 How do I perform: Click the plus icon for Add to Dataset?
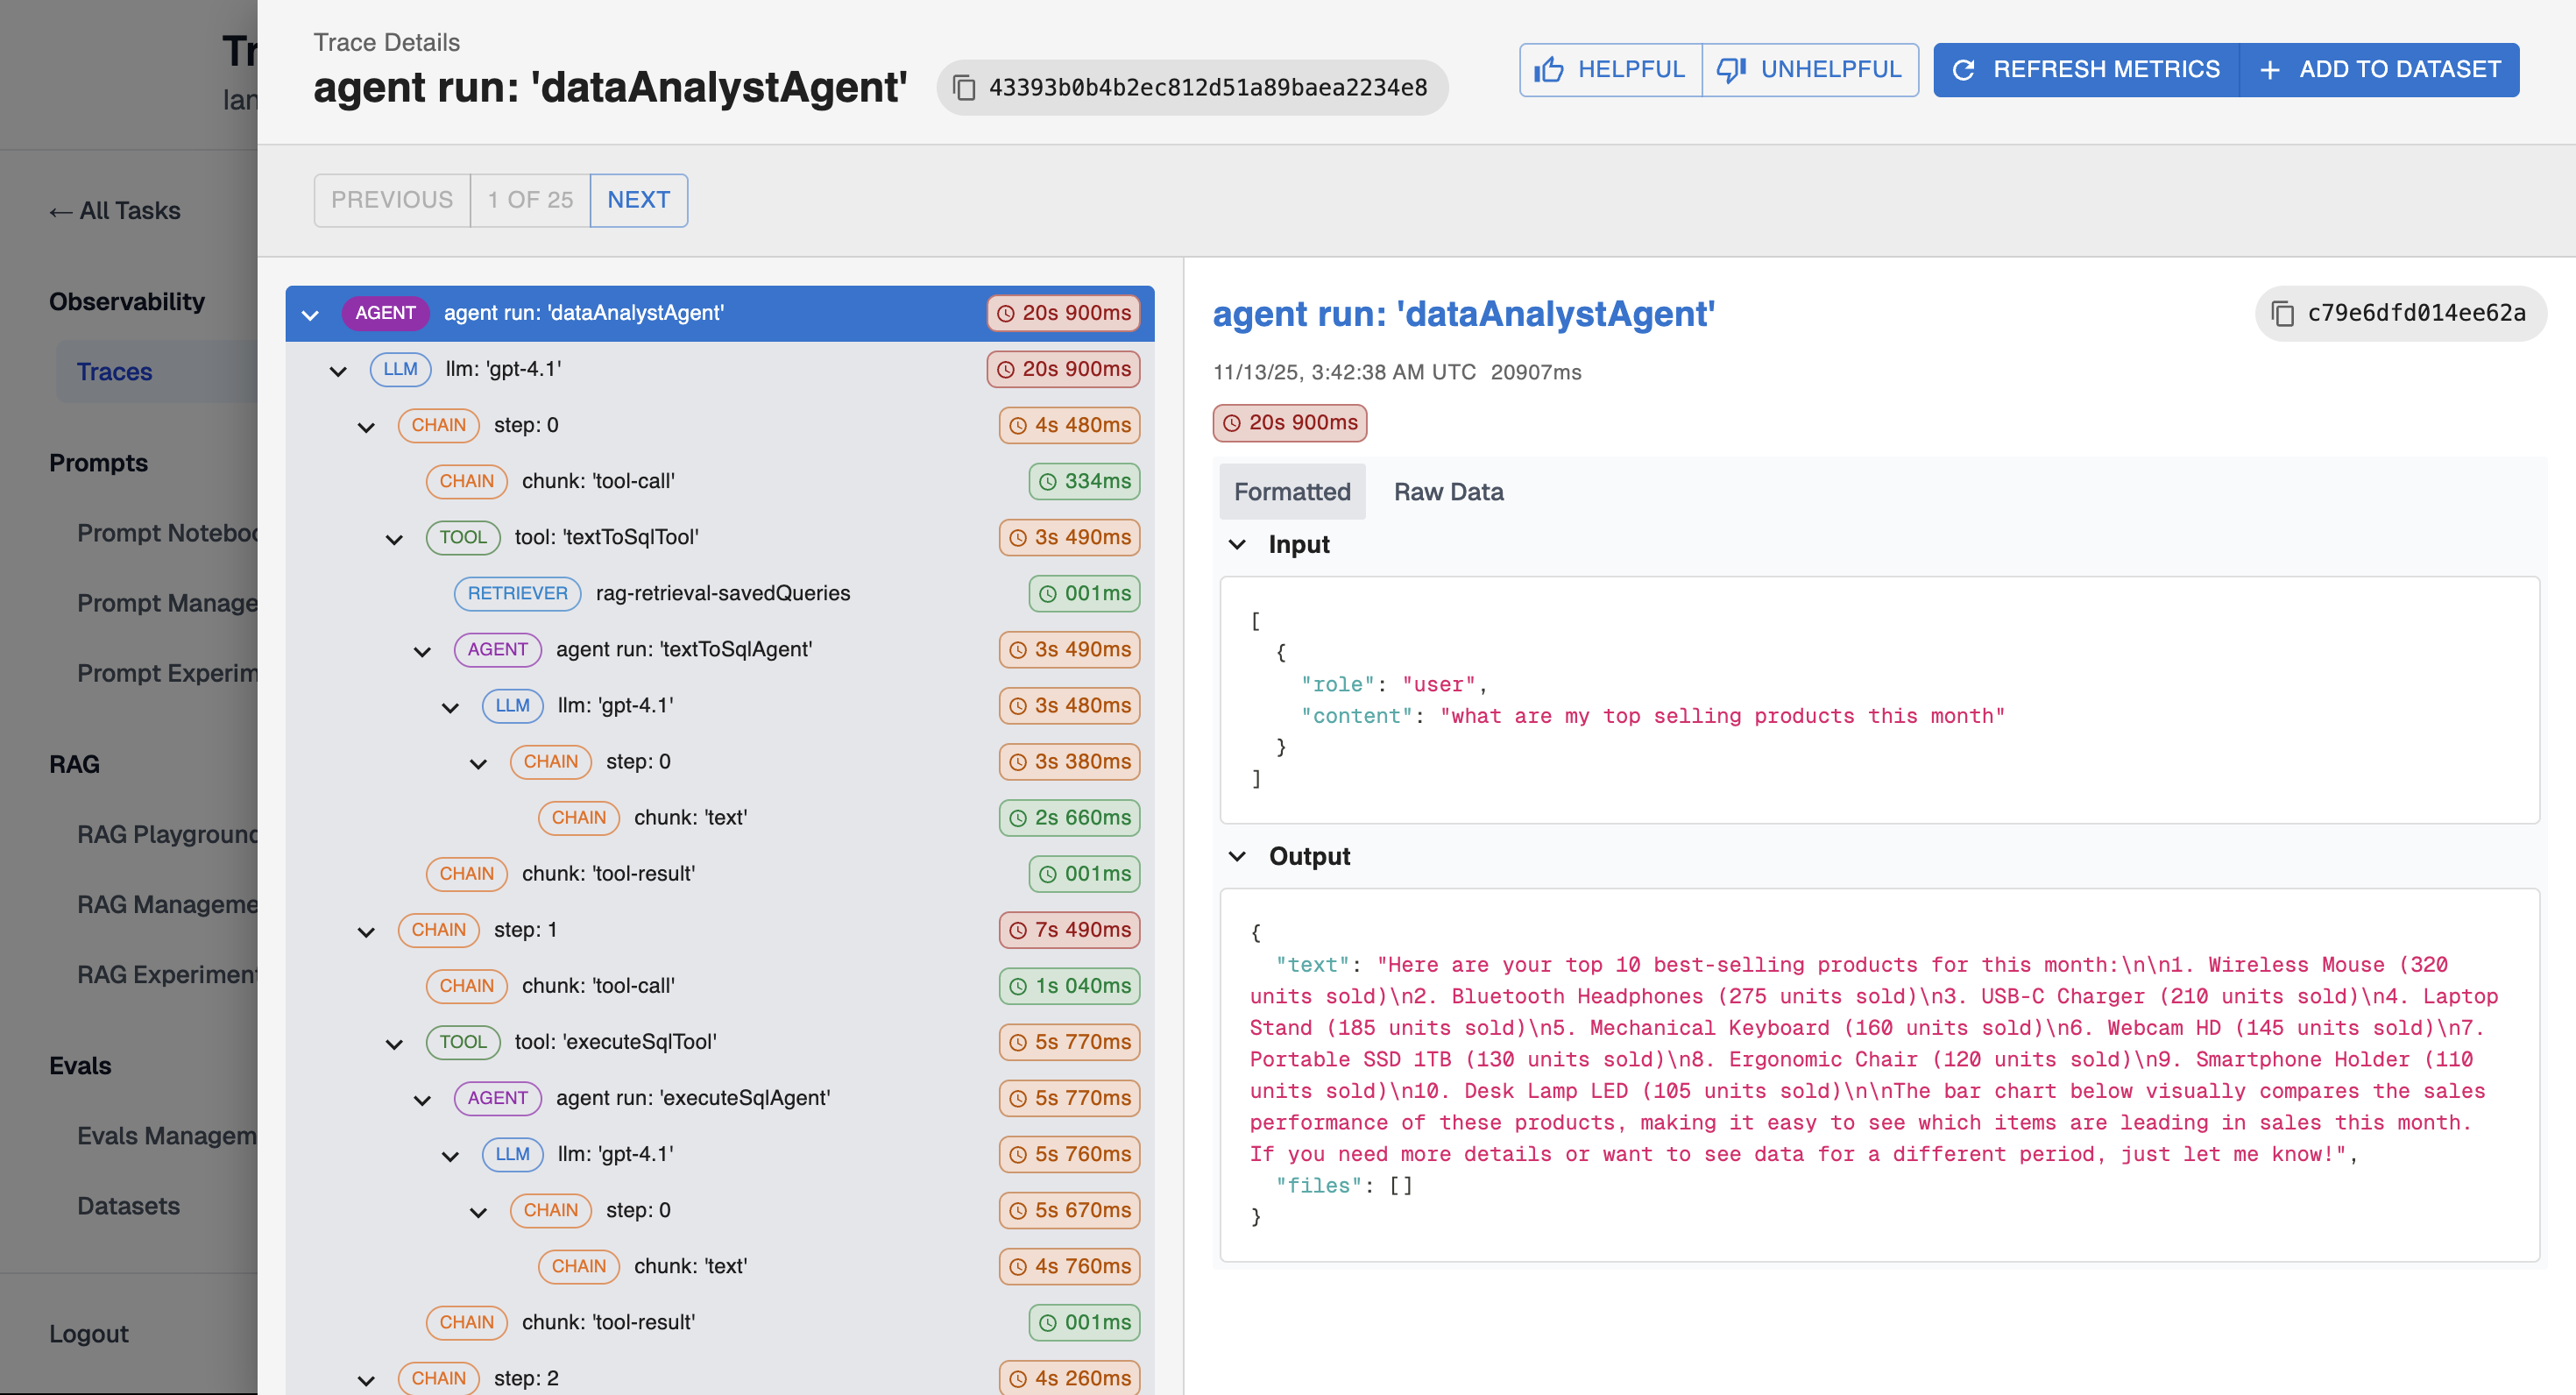coord(2269,70)
